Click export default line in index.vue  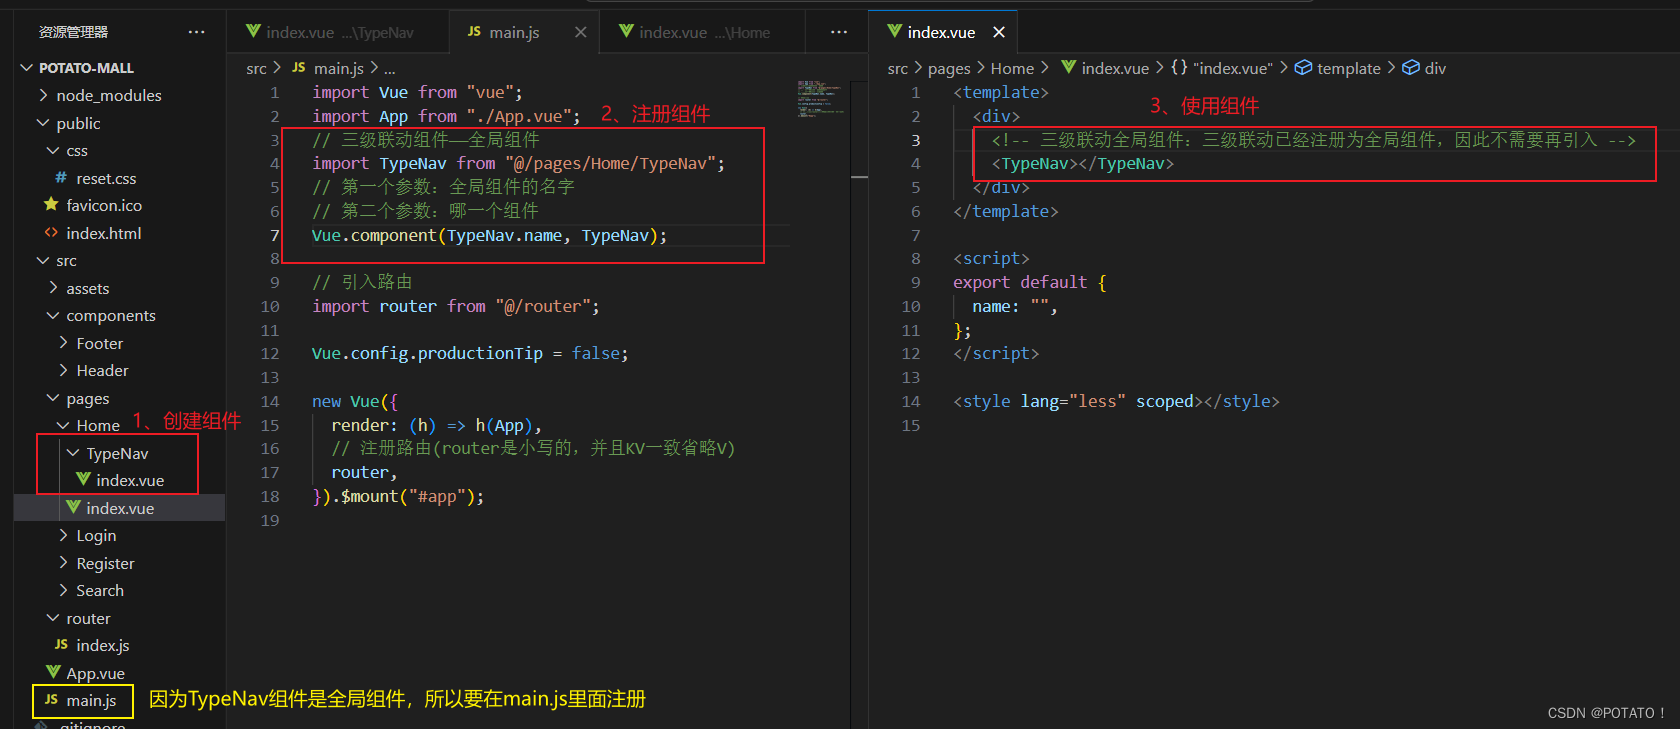[x=1030, y=282]
